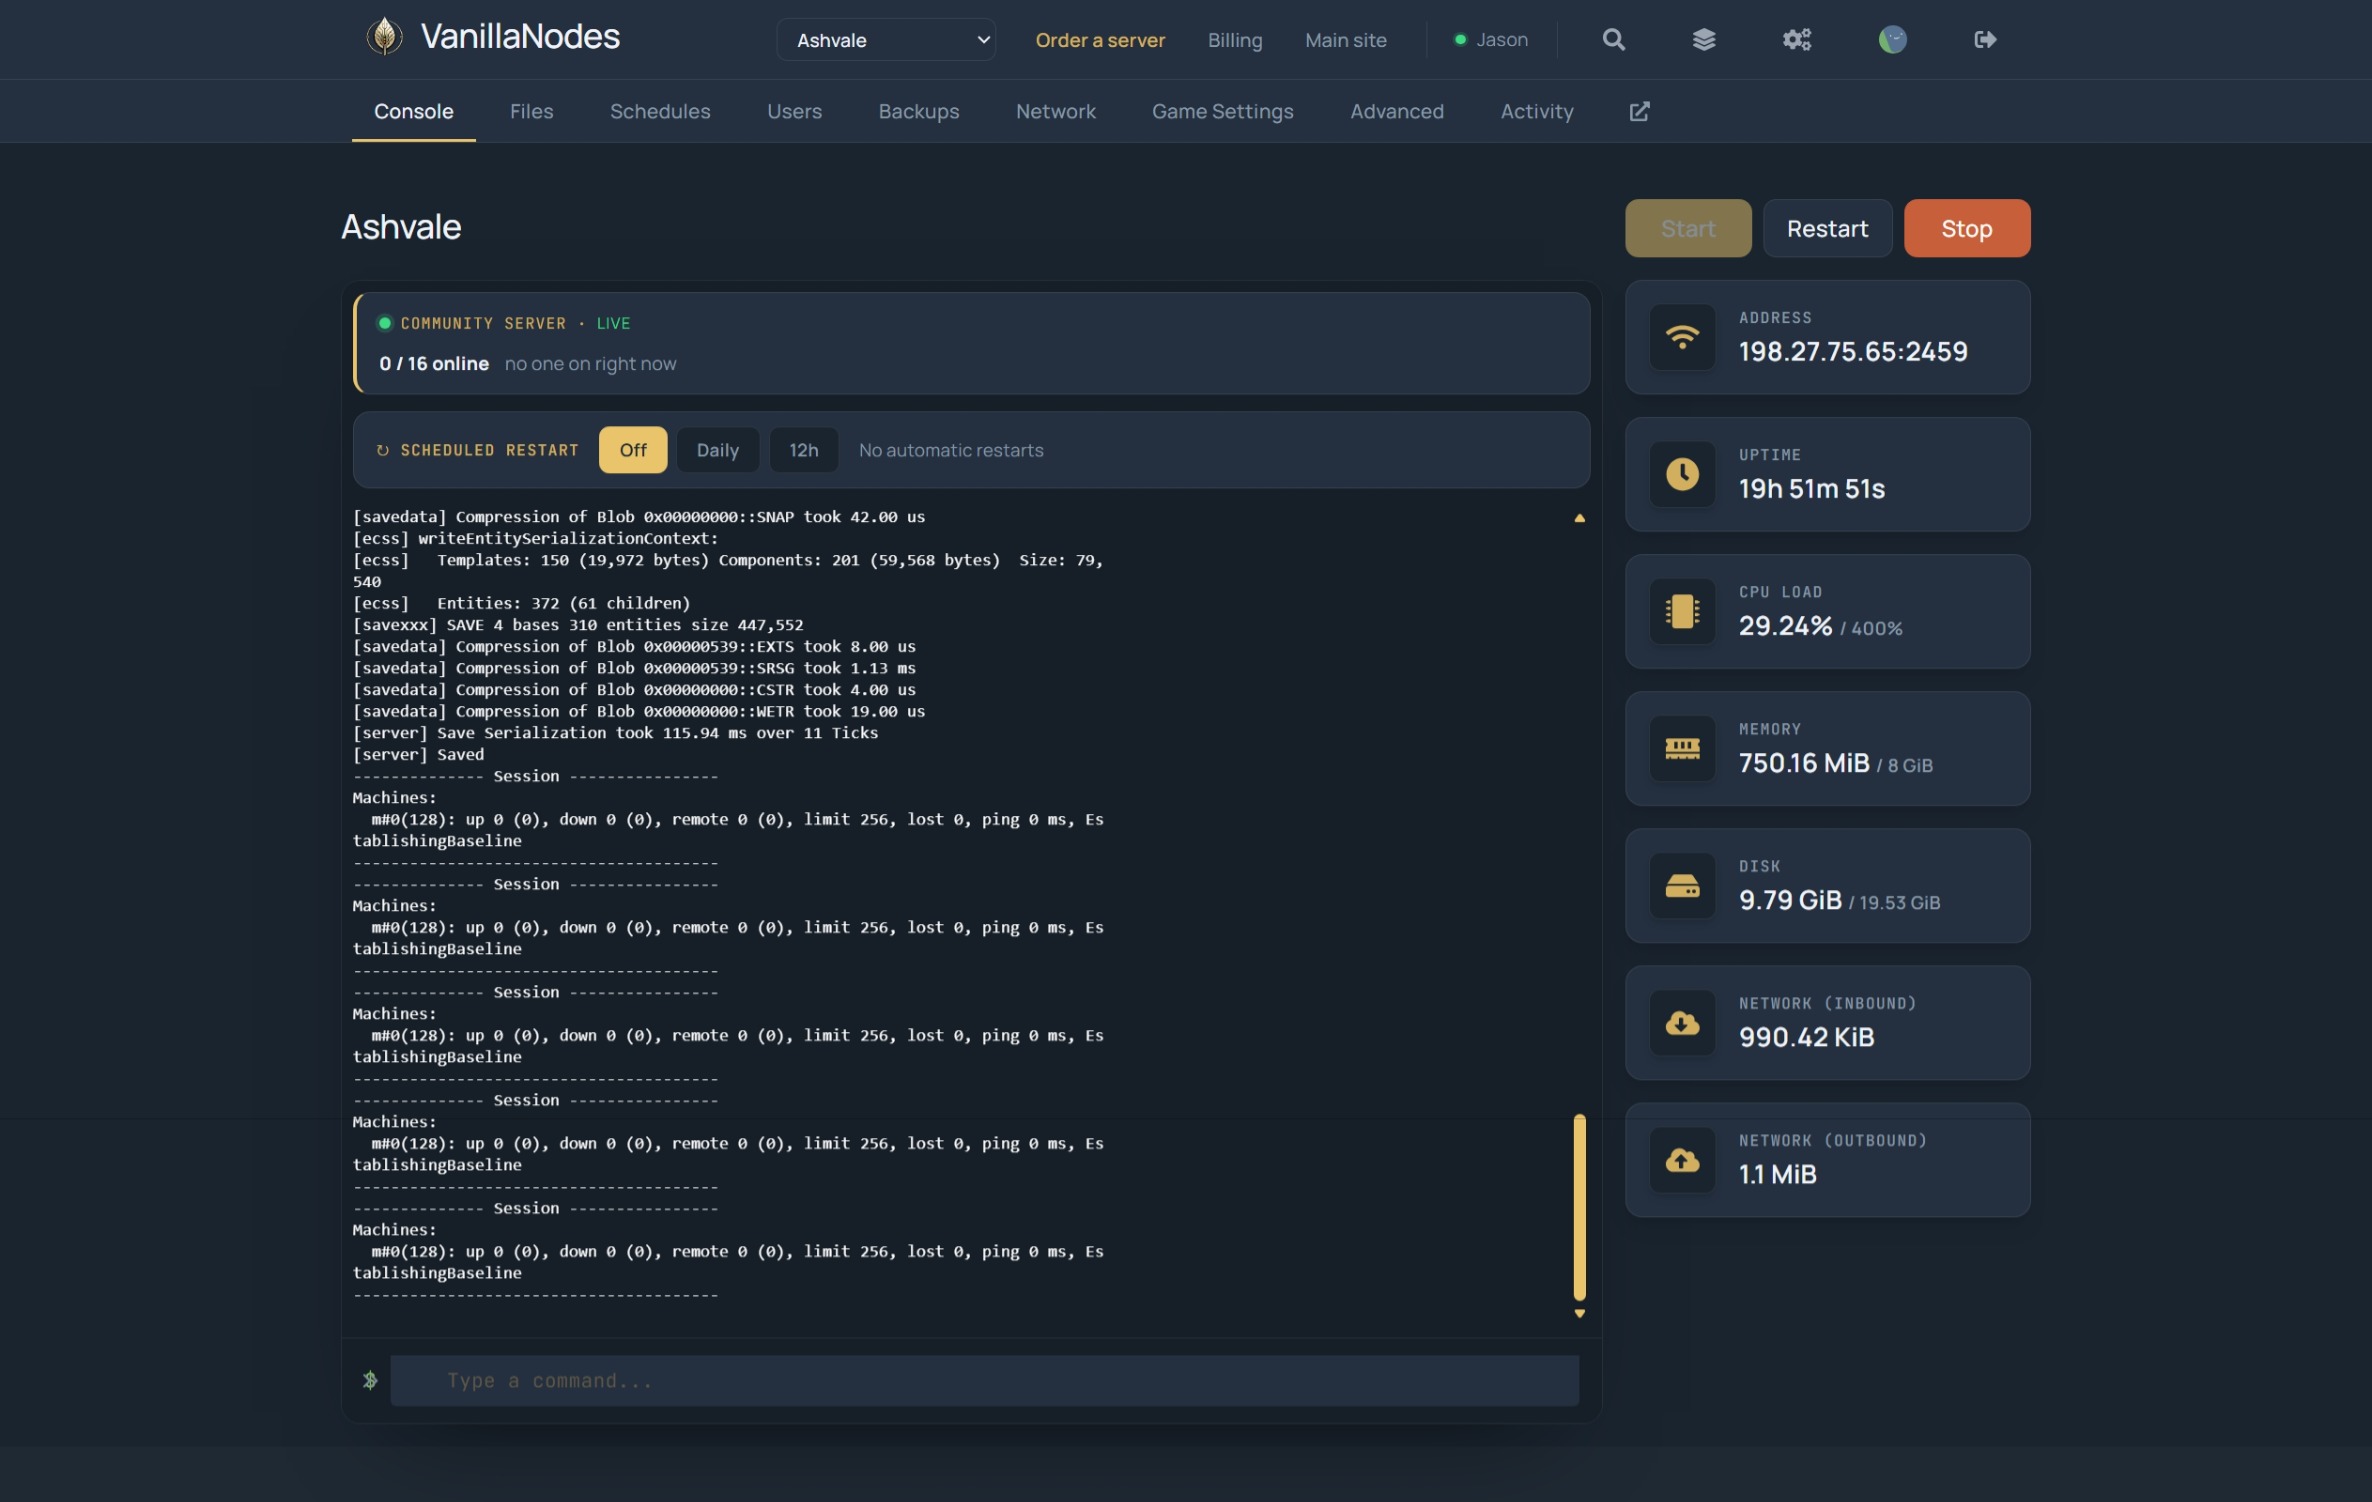Open the Network tab

point(1056,111)
